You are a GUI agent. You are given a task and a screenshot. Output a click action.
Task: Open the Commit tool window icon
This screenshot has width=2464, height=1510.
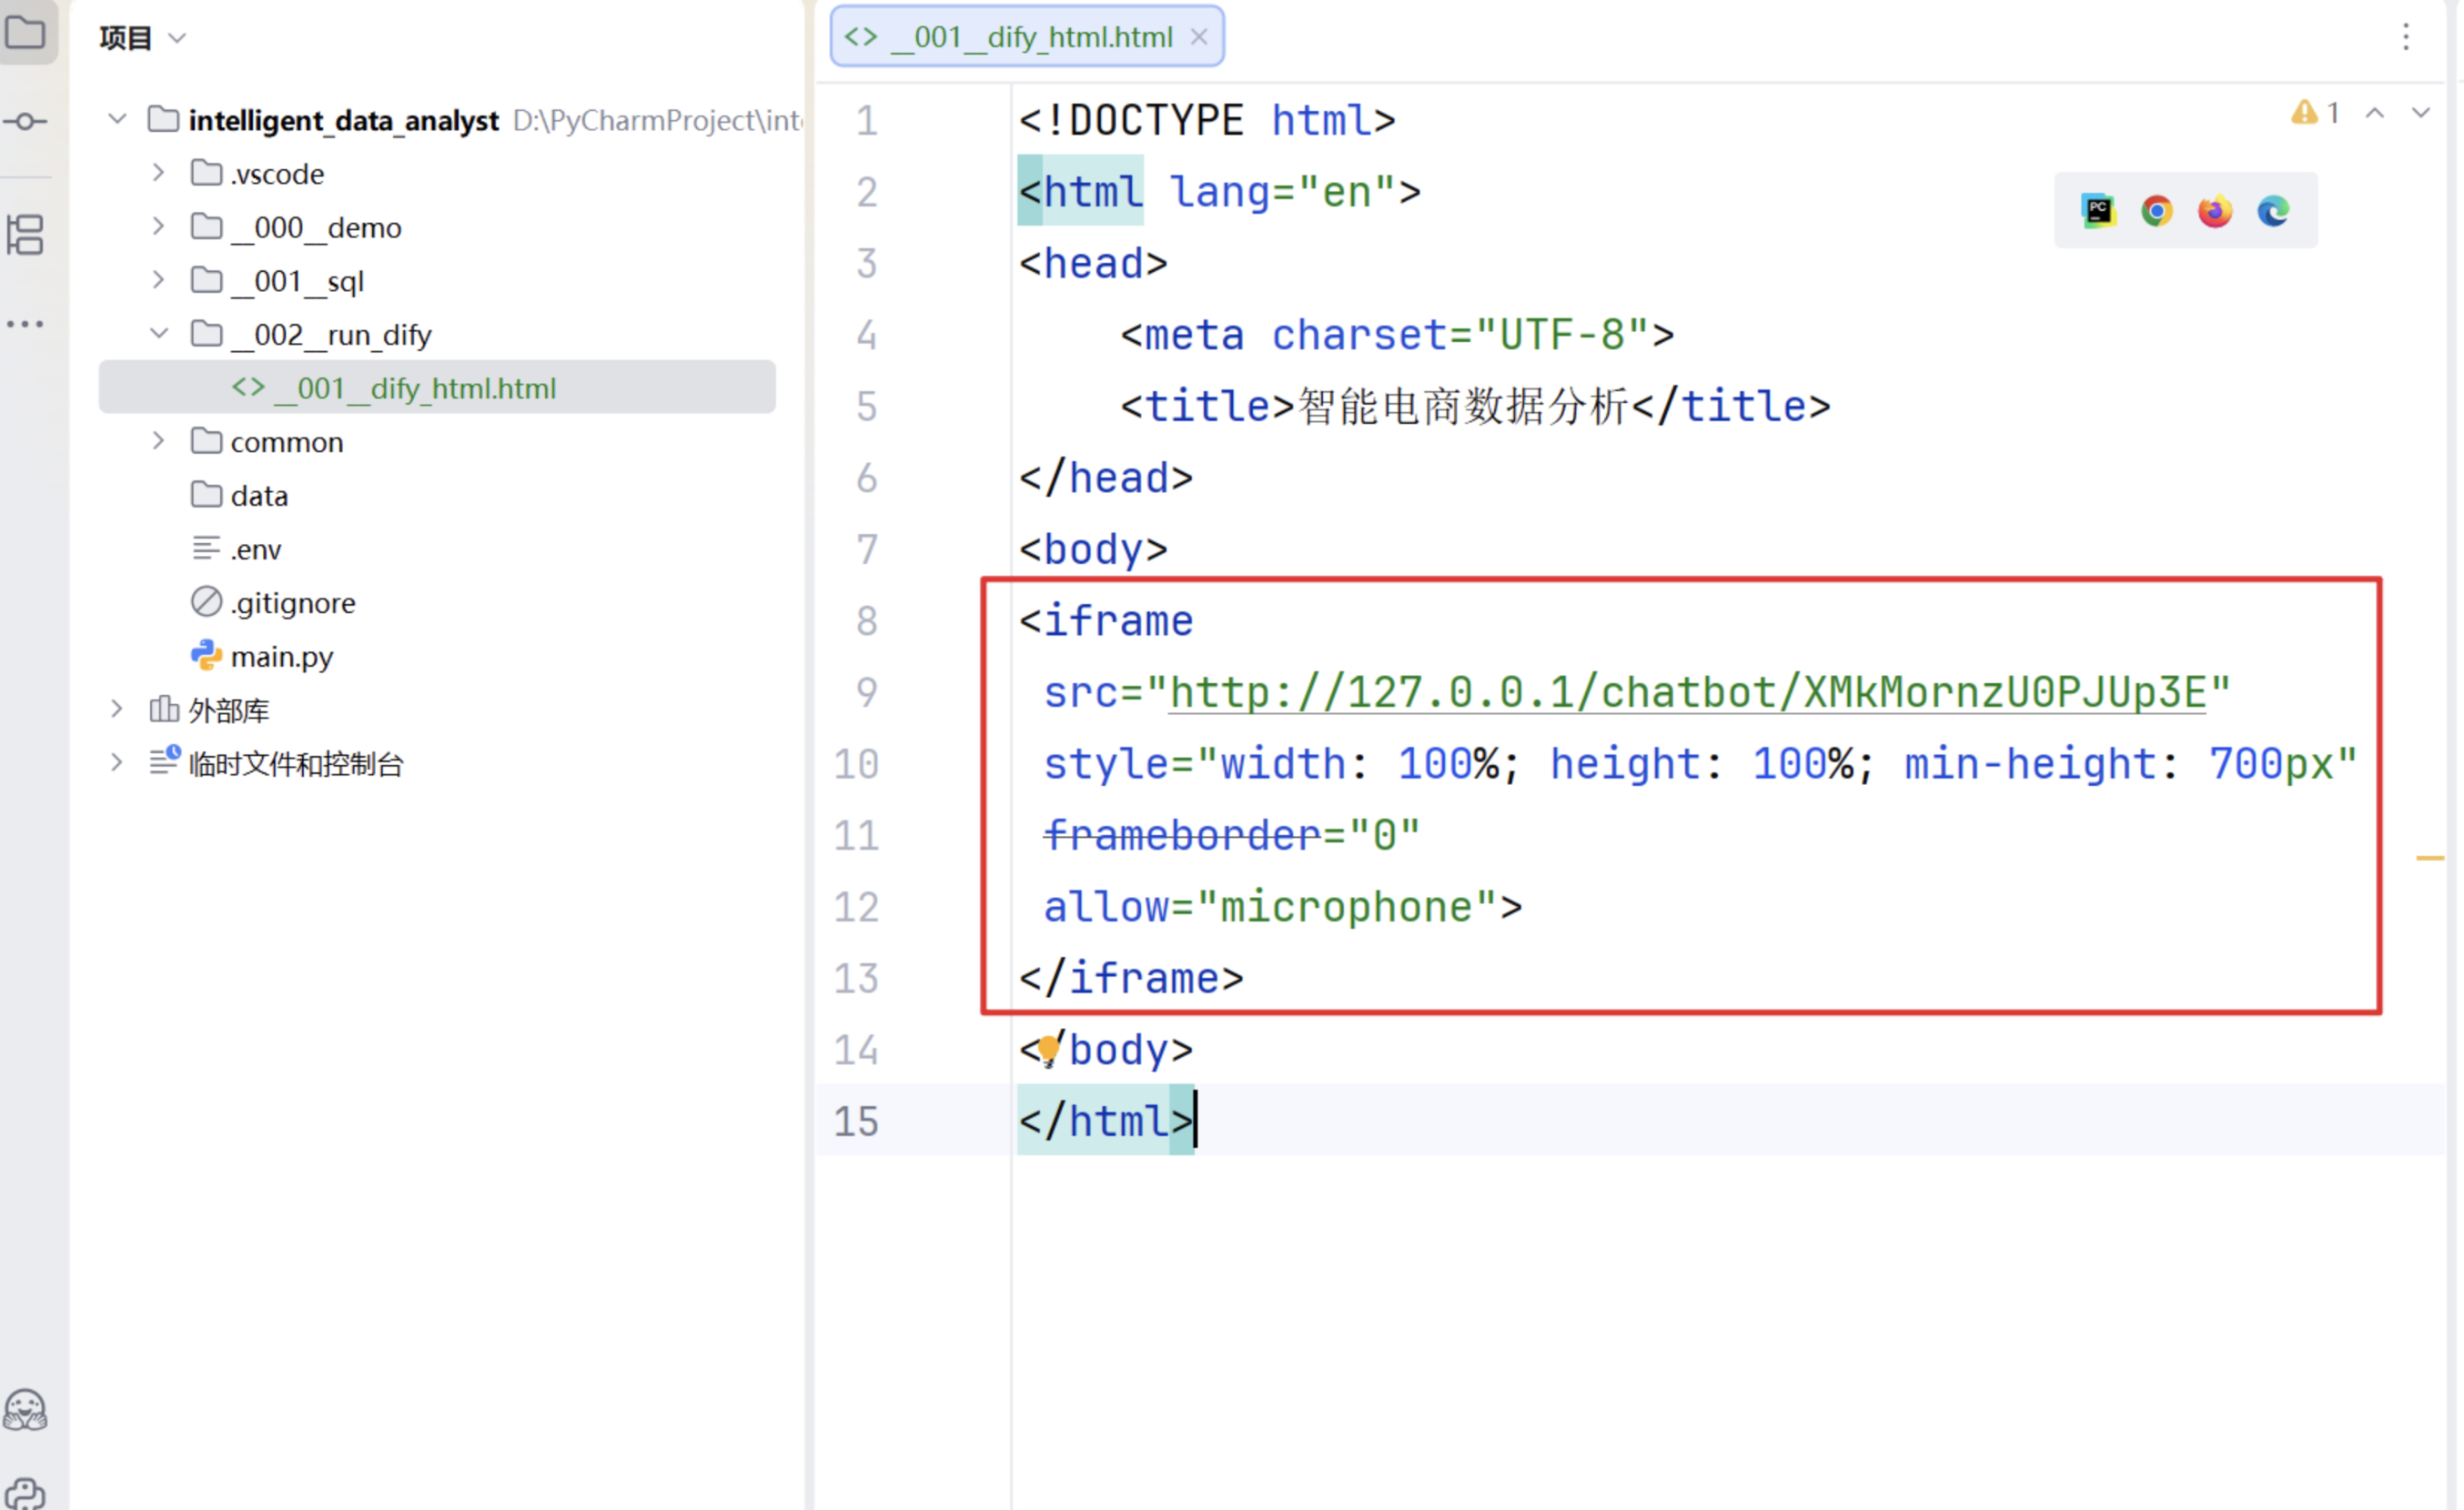25,122
